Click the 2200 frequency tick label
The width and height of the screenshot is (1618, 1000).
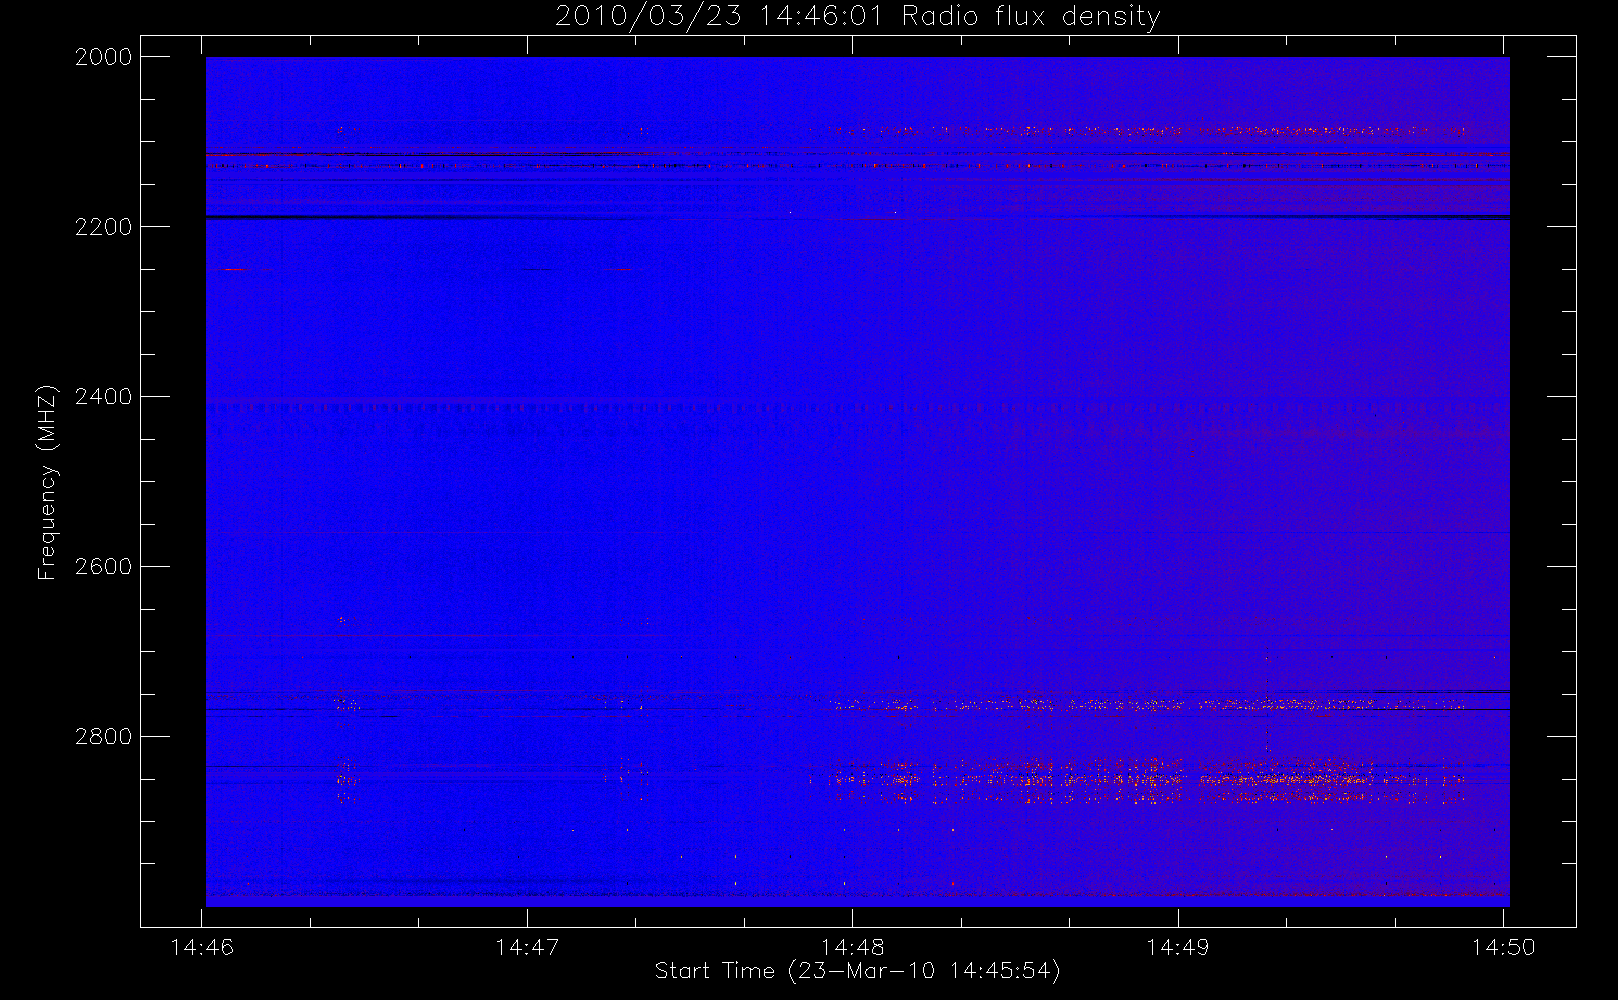pos(104,227)
